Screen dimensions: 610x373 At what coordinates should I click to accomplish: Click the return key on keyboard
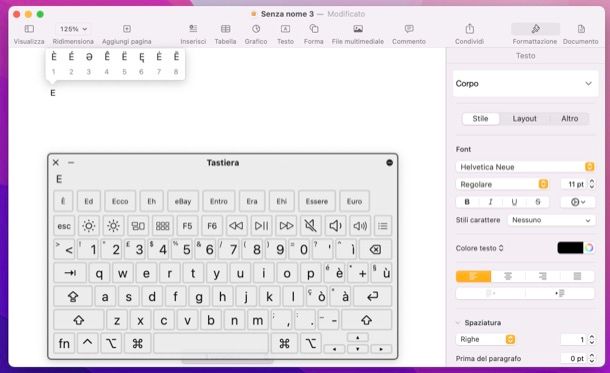[x=372, y=297]
